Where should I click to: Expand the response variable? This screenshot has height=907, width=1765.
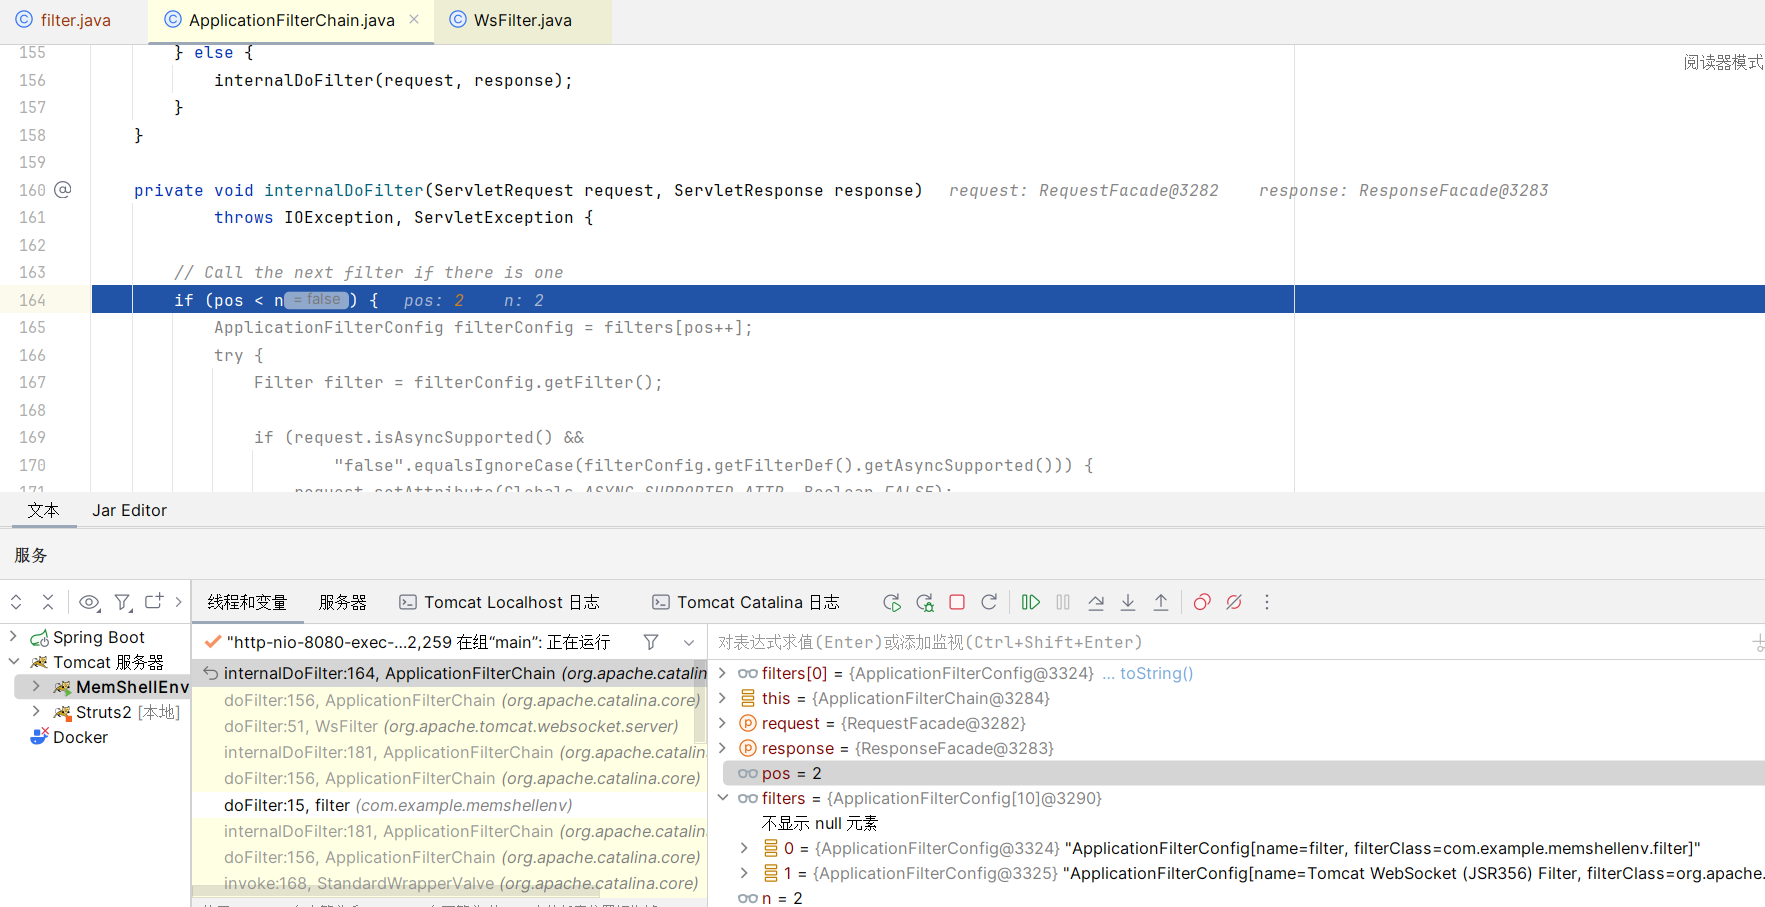pos(723,748)
